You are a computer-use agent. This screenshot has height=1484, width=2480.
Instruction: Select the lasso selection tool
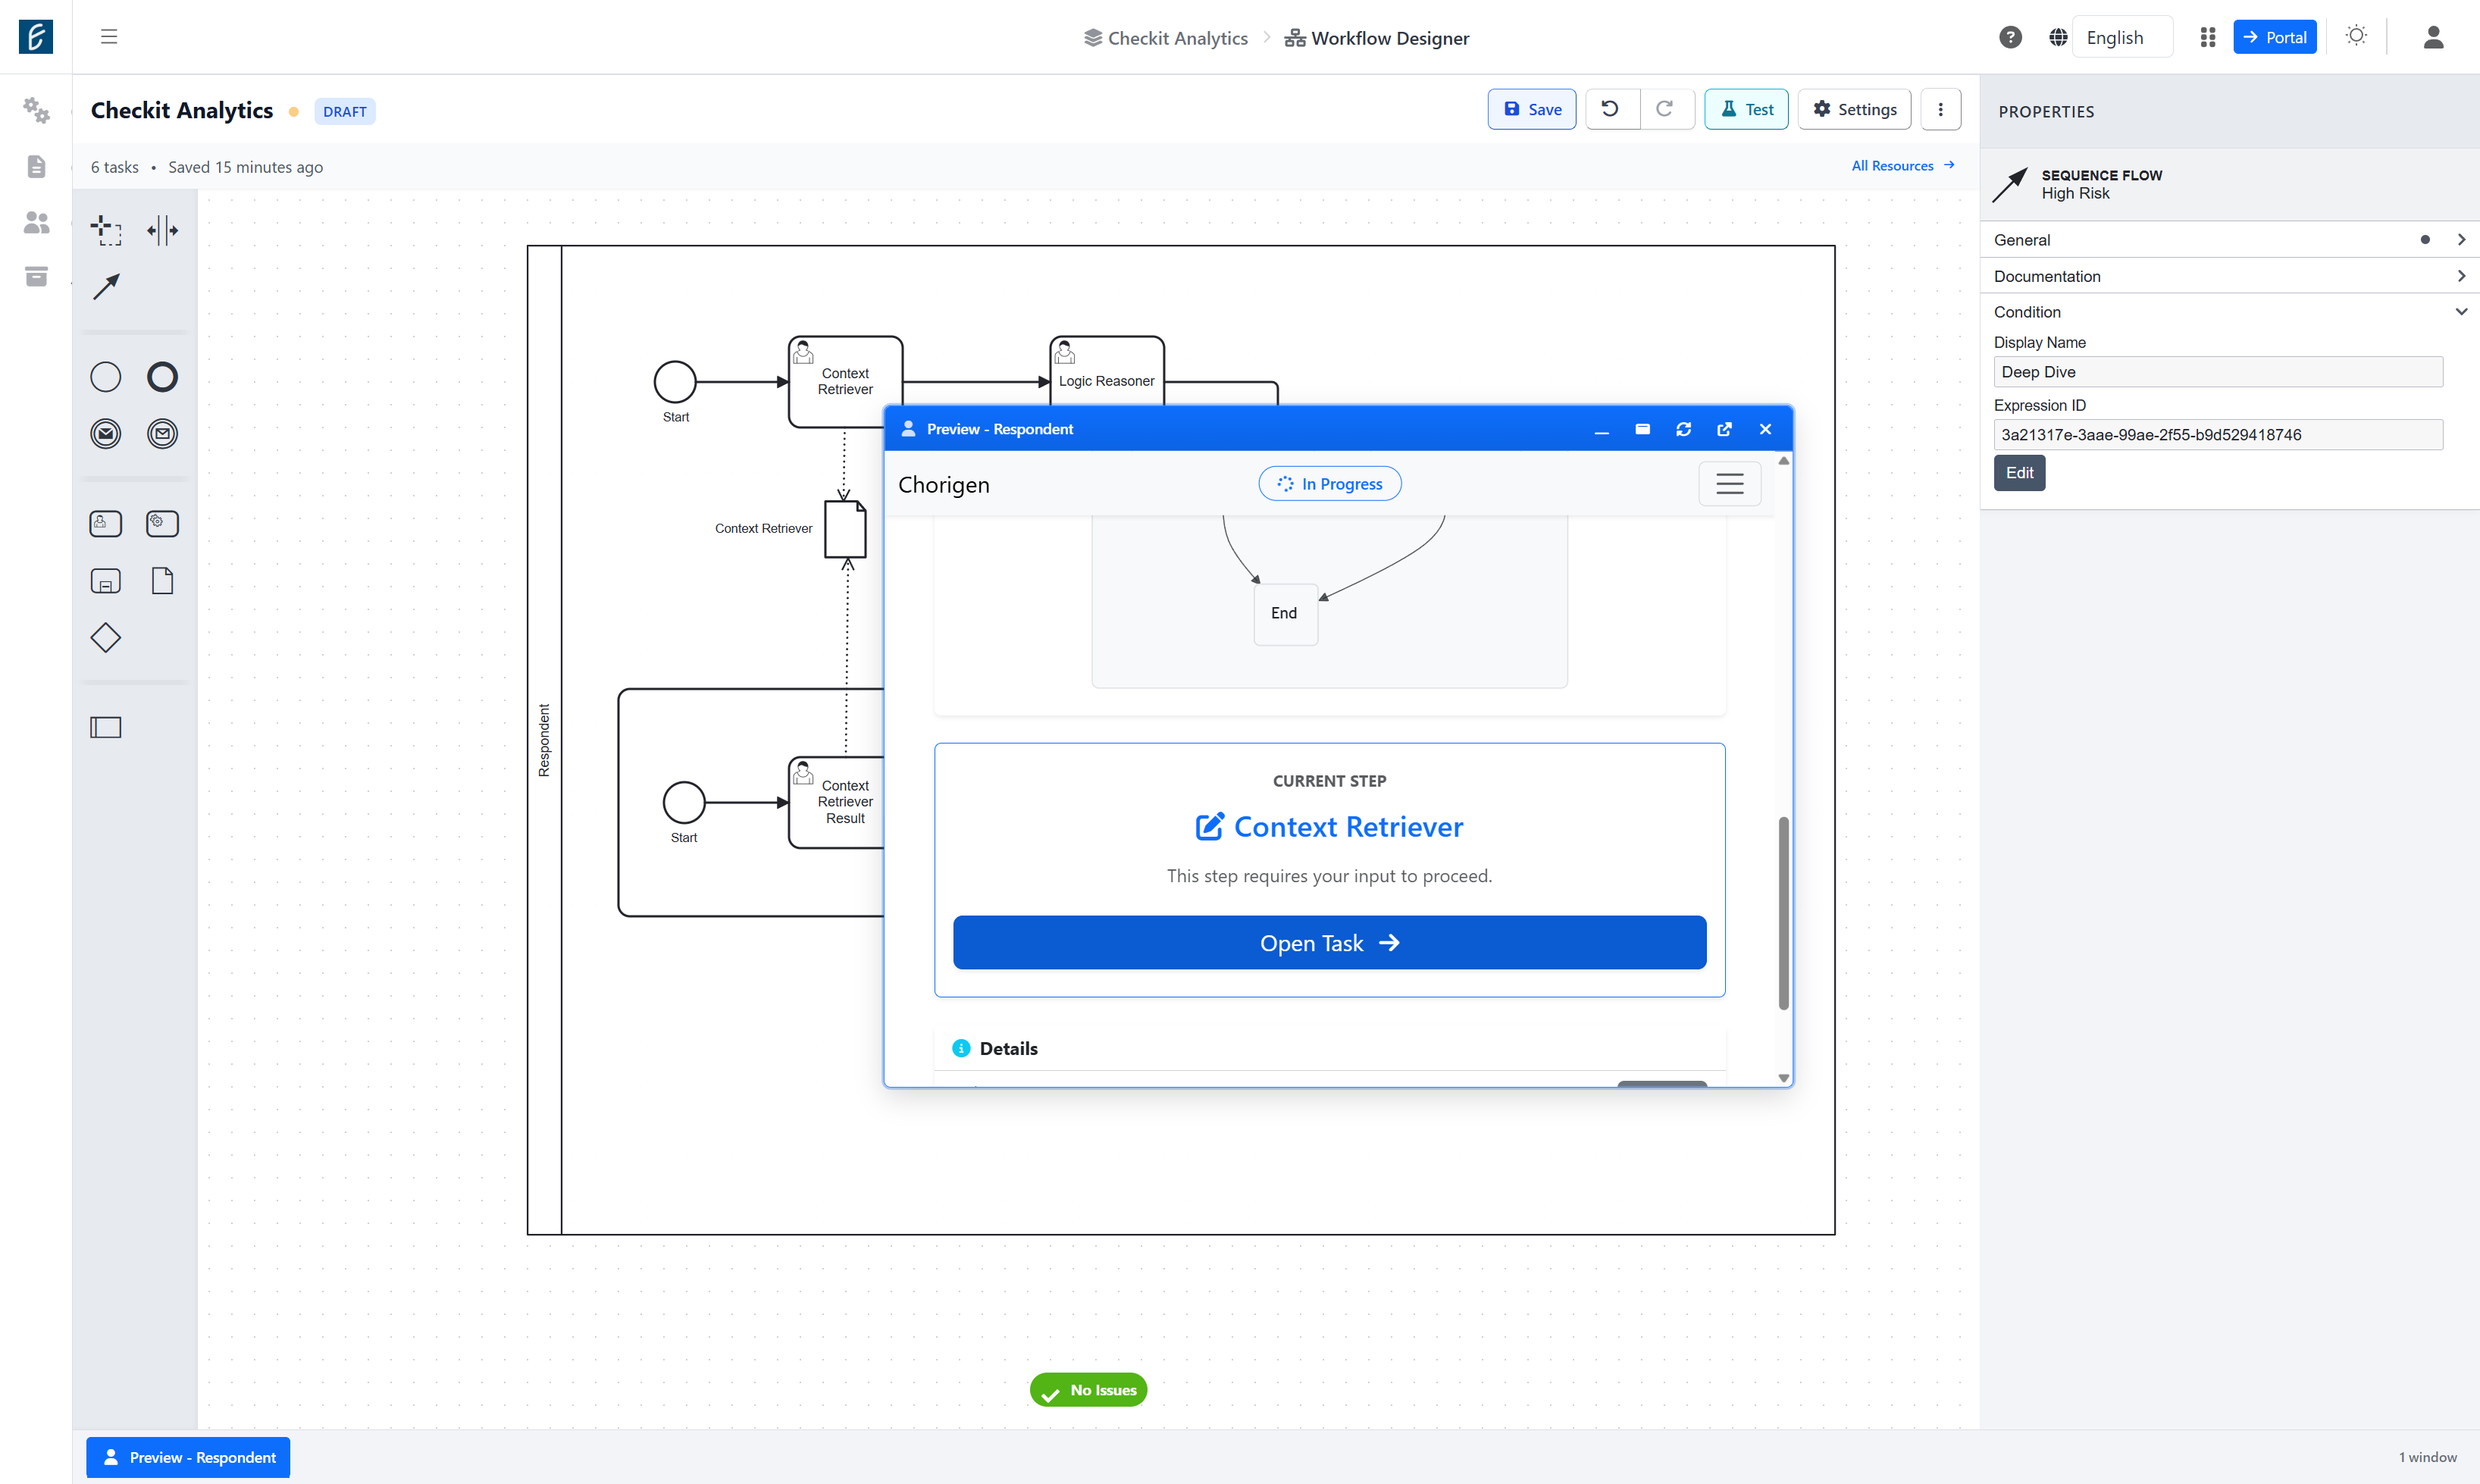(x=105, y=230)
